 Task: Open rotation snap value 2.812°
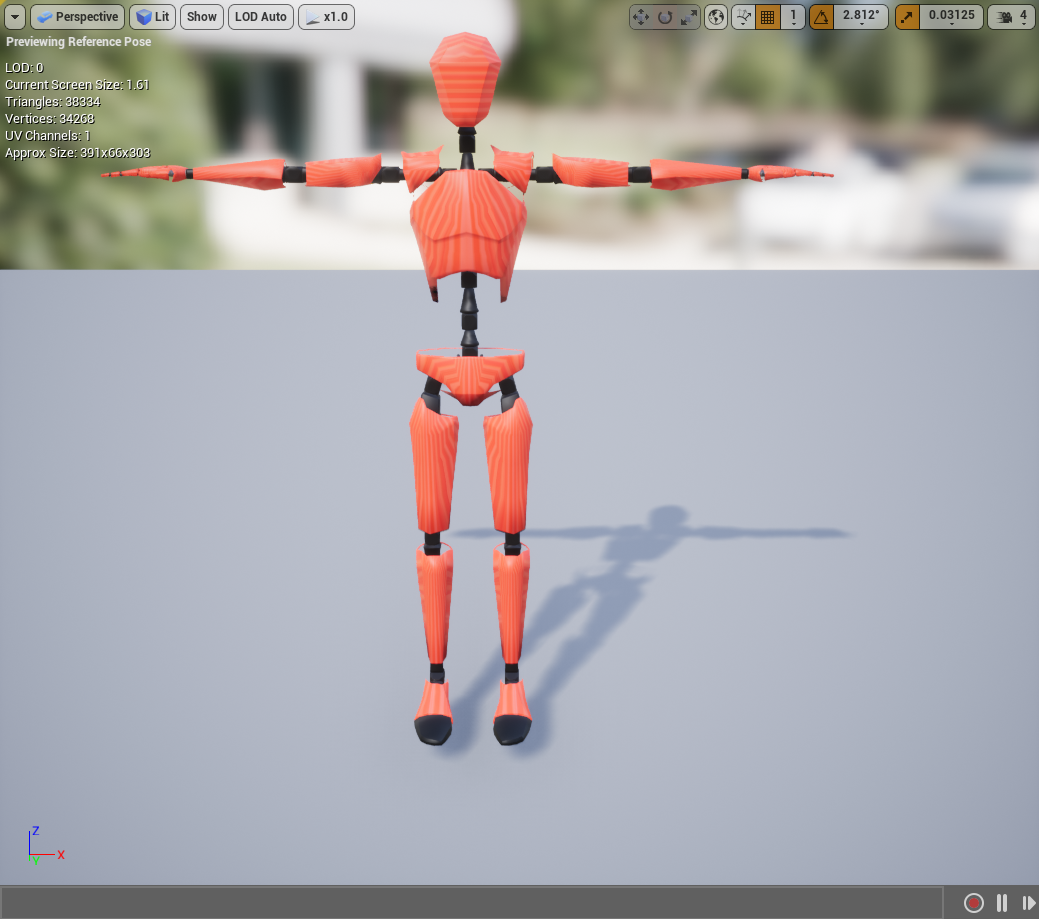[x=860, y=17]
